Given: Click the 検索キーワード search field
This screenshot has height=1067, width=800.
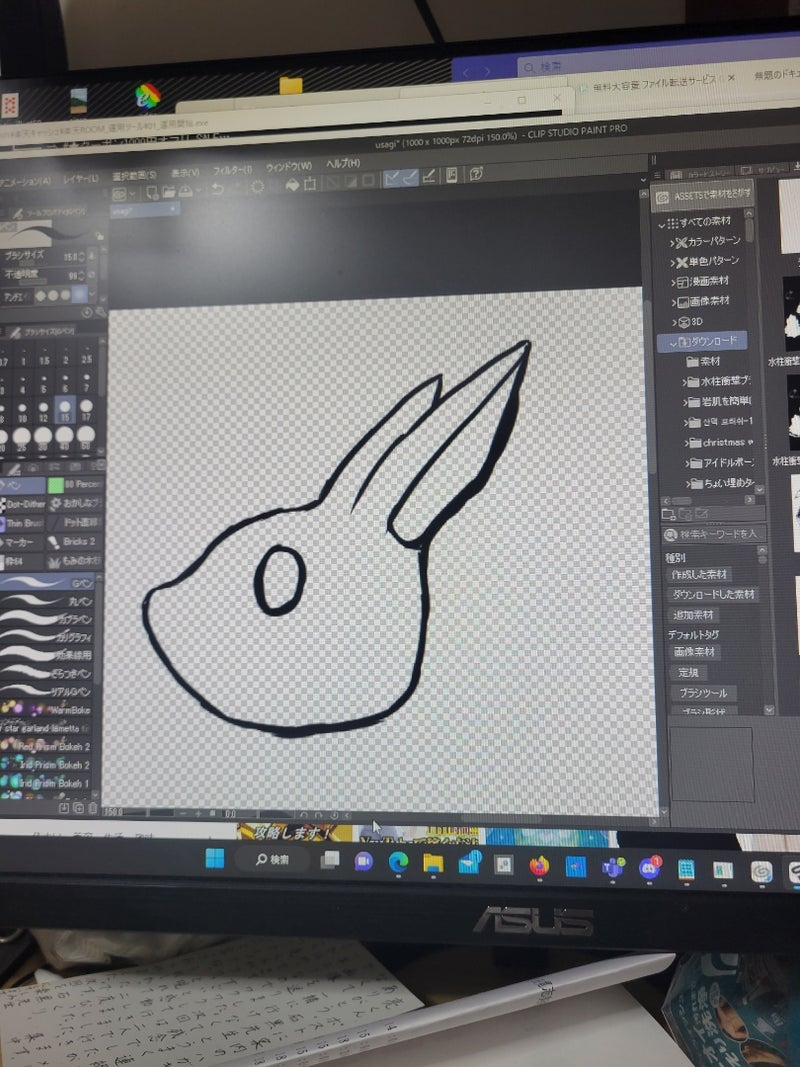Looking at the screenshot, I should tap(714, 534).
